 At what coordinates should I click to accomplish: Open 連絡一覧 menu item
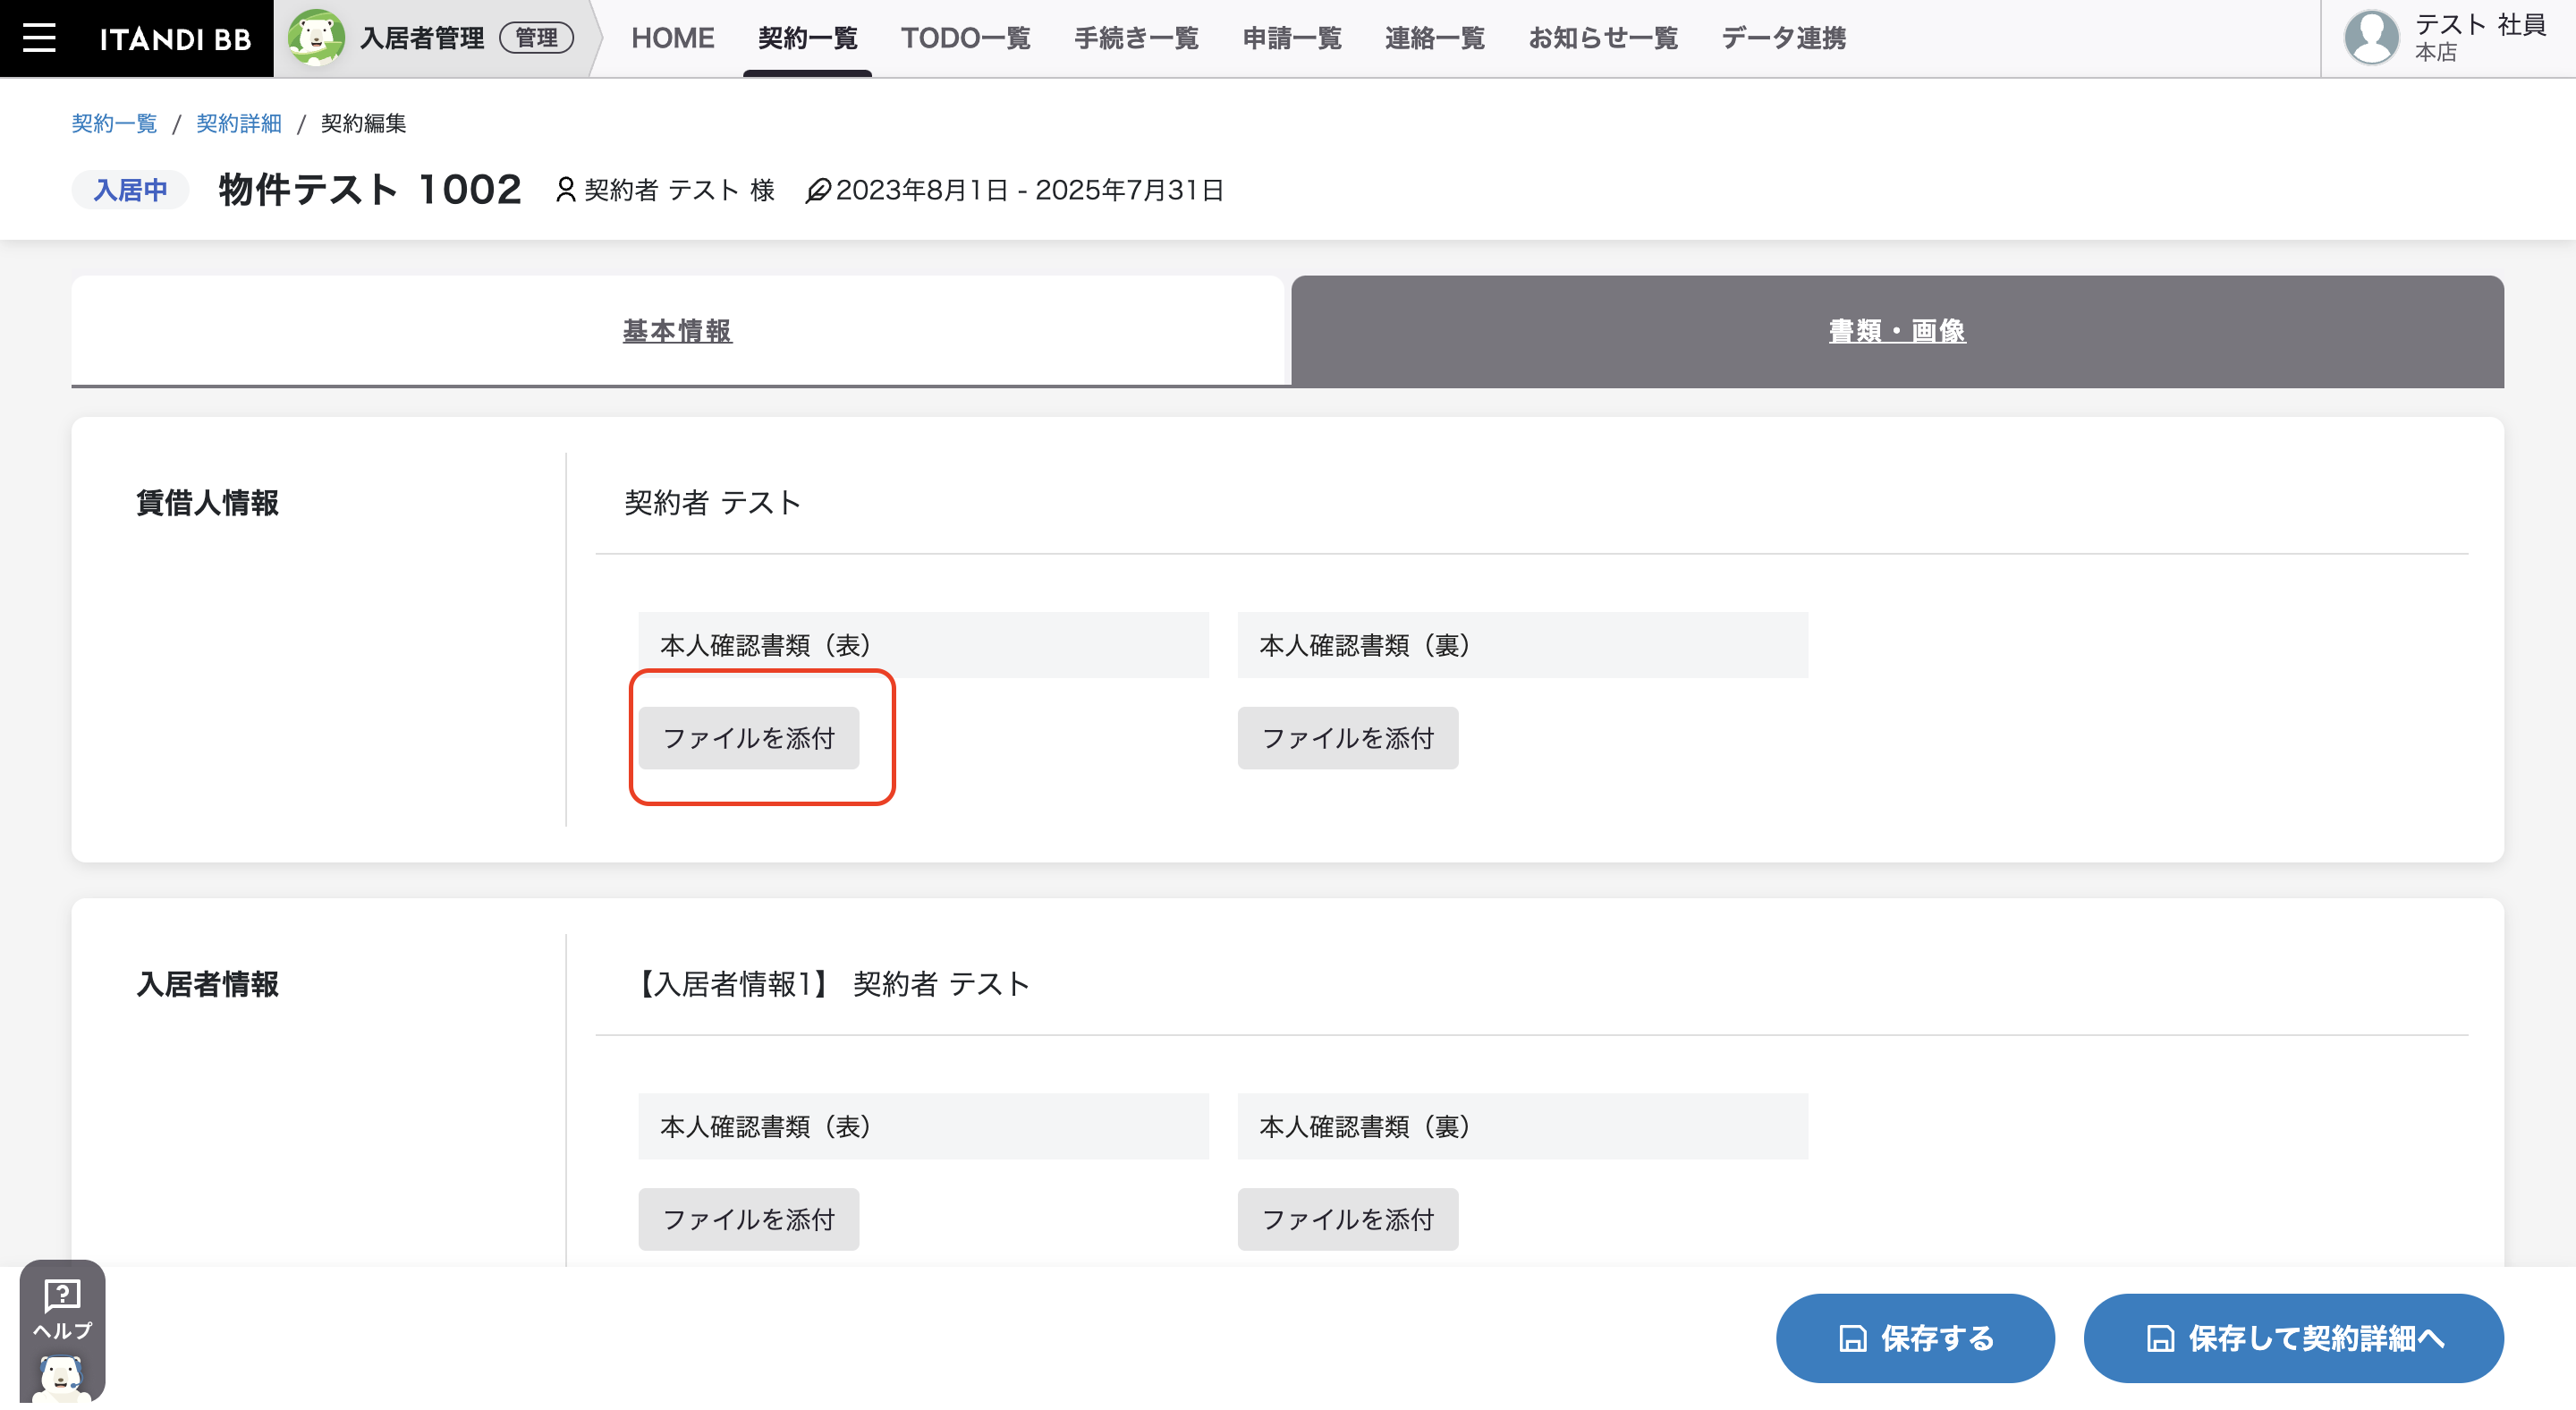[1434, 38]
